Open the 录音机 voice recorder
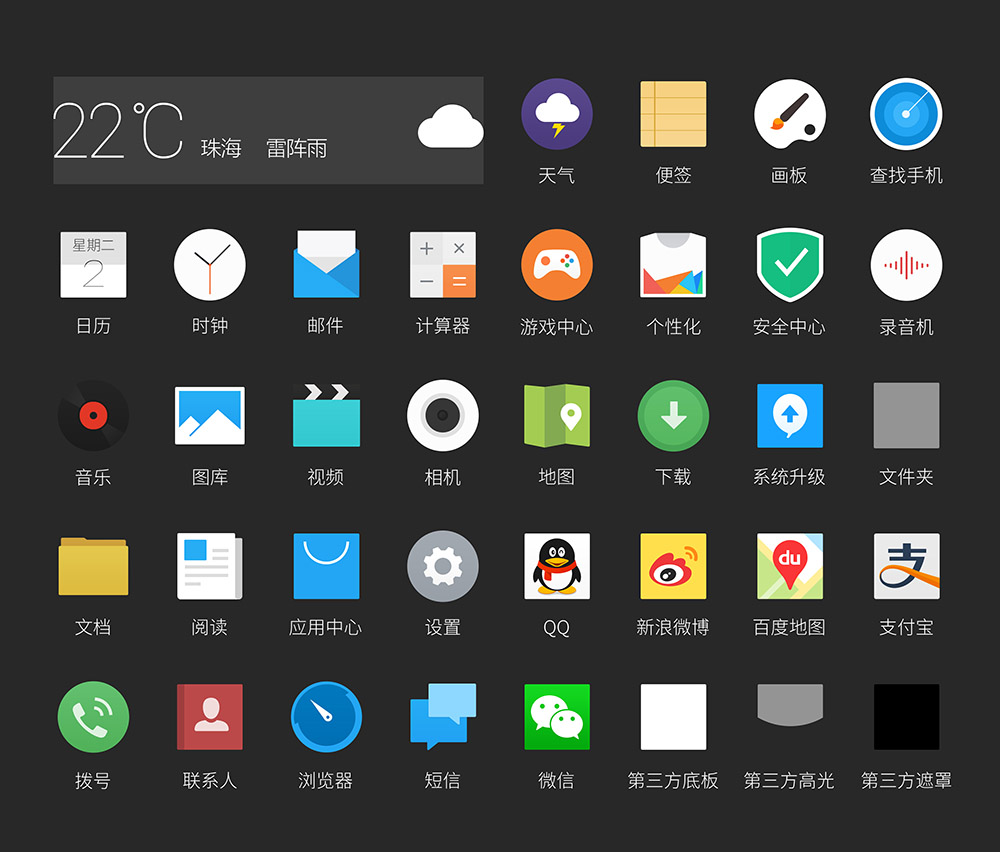Viewport: 1000px width, 852px height. tap(906, 265)
